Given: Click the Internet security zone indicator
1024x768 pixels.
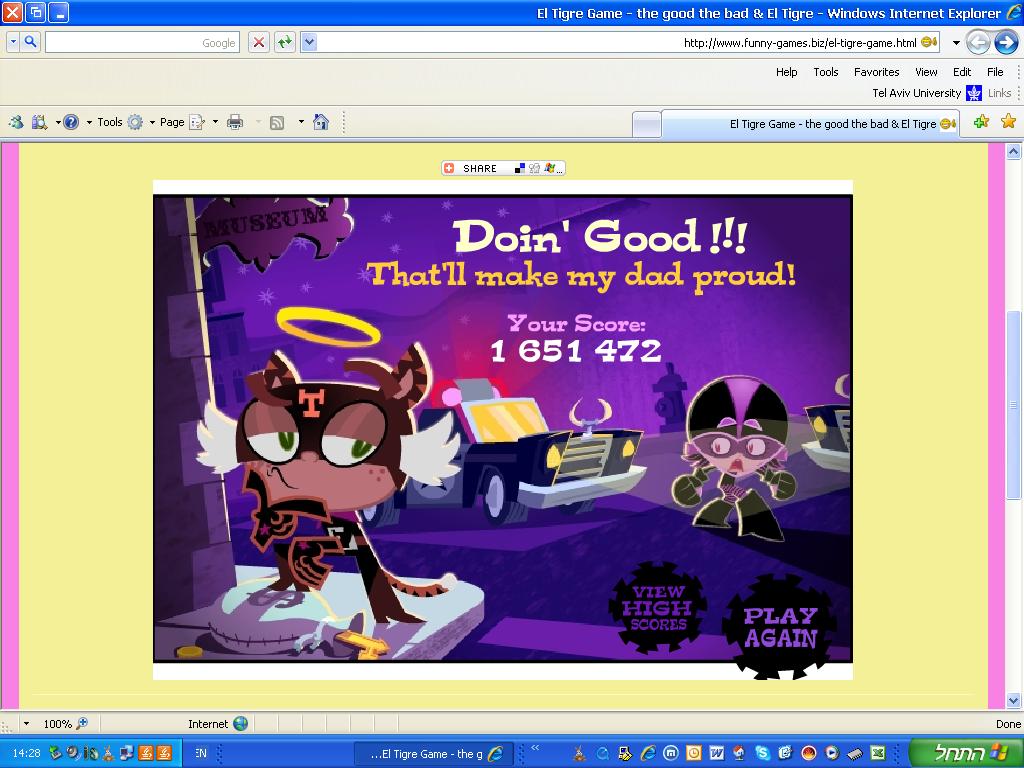Looking at the screenshot, I should [x=217, y=724].
